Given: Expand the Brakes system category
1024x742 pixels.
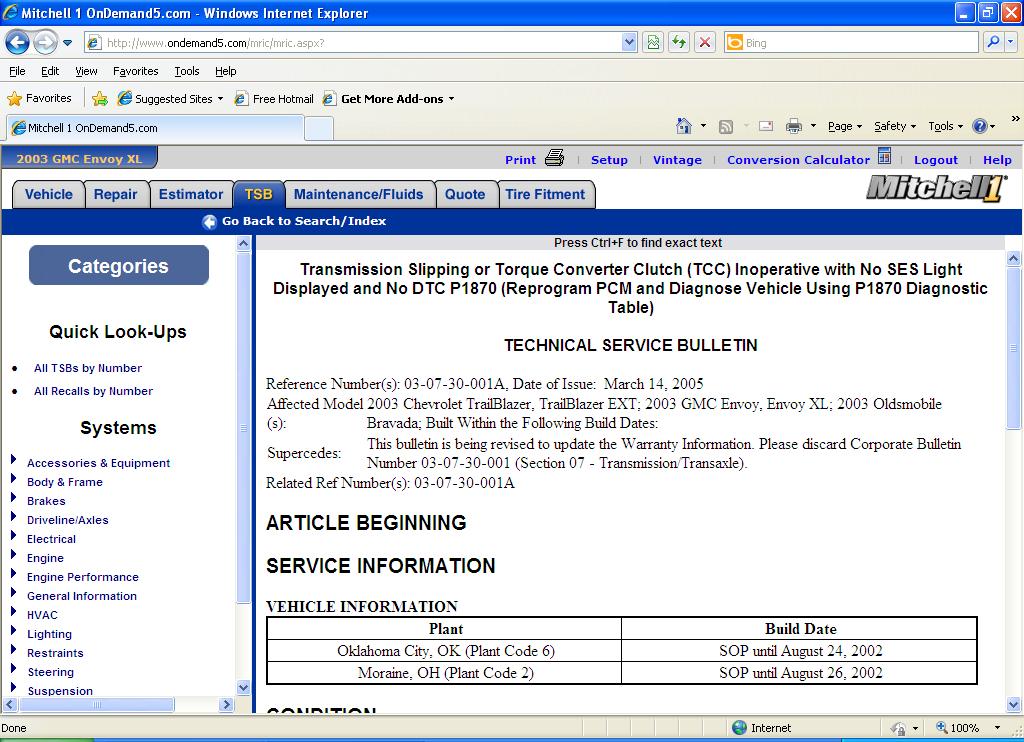Looking at the screenshot, I should click(x=13, y=498).
